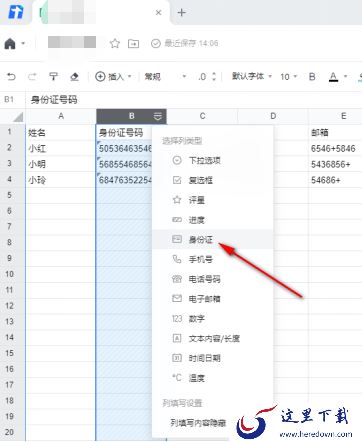The height and width of the screenshot is (442, 362).
Task: Choose 复选框 column type
Action: tap(213, 180)
